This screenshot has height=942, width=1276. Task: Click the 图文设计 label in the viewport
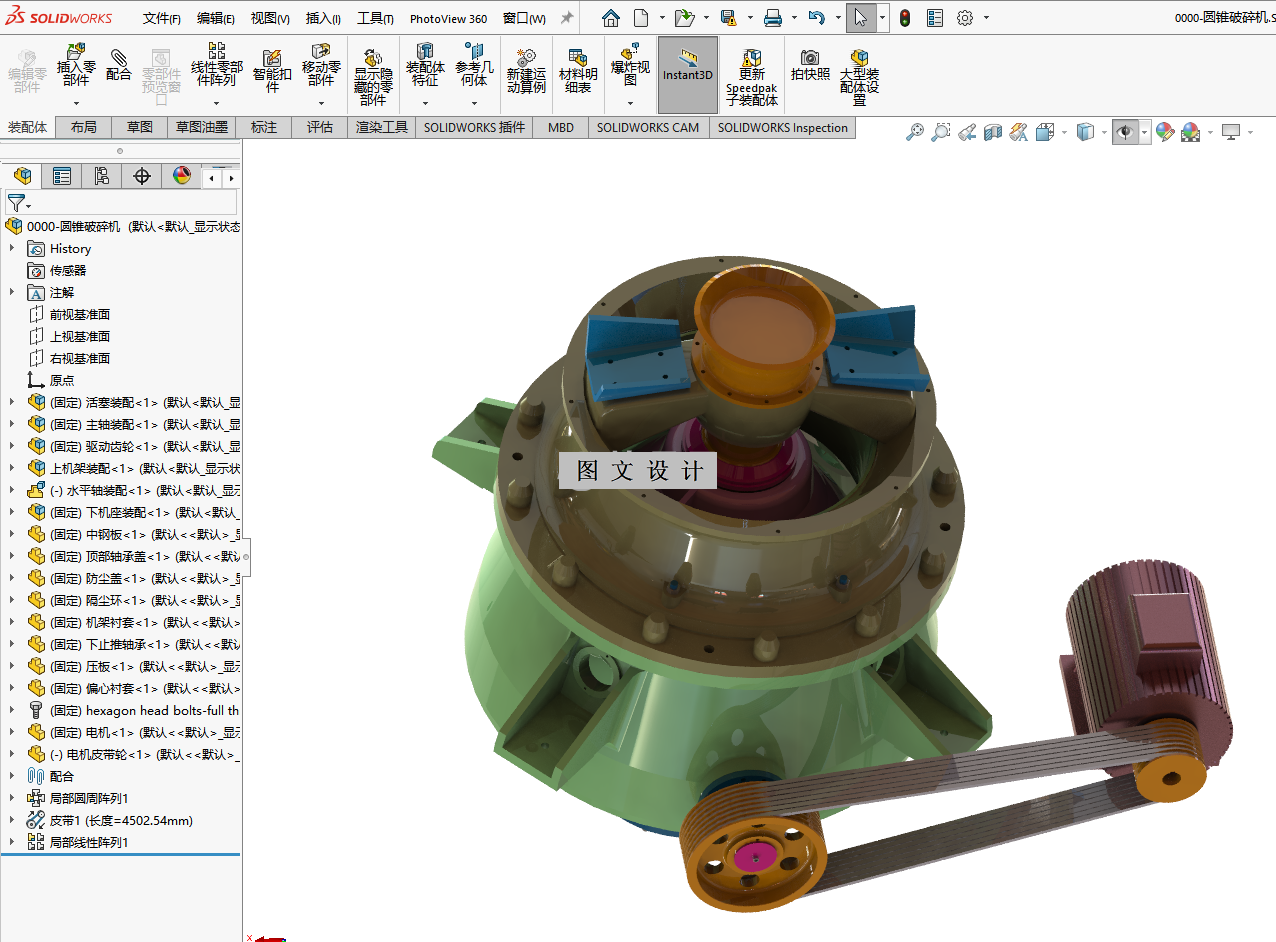(x=638, y=471)
